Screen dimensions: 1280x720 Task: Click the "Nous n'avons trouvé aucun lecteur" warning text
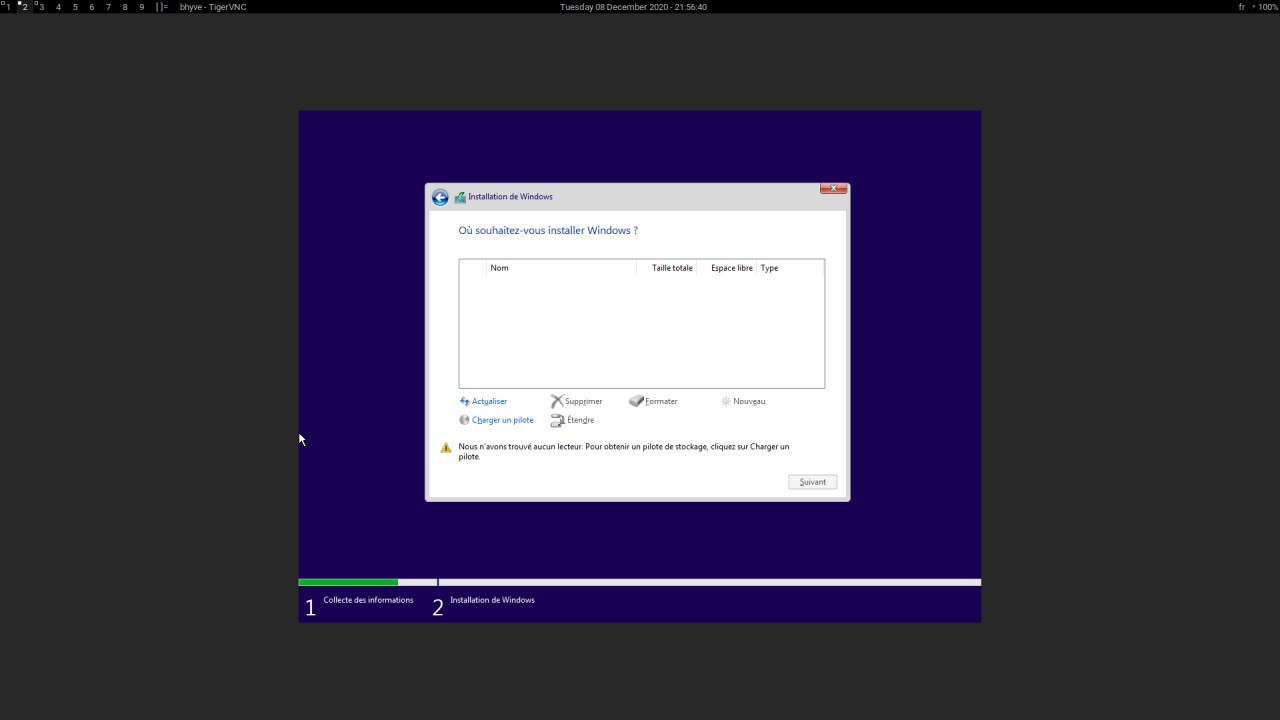(624, 451)
